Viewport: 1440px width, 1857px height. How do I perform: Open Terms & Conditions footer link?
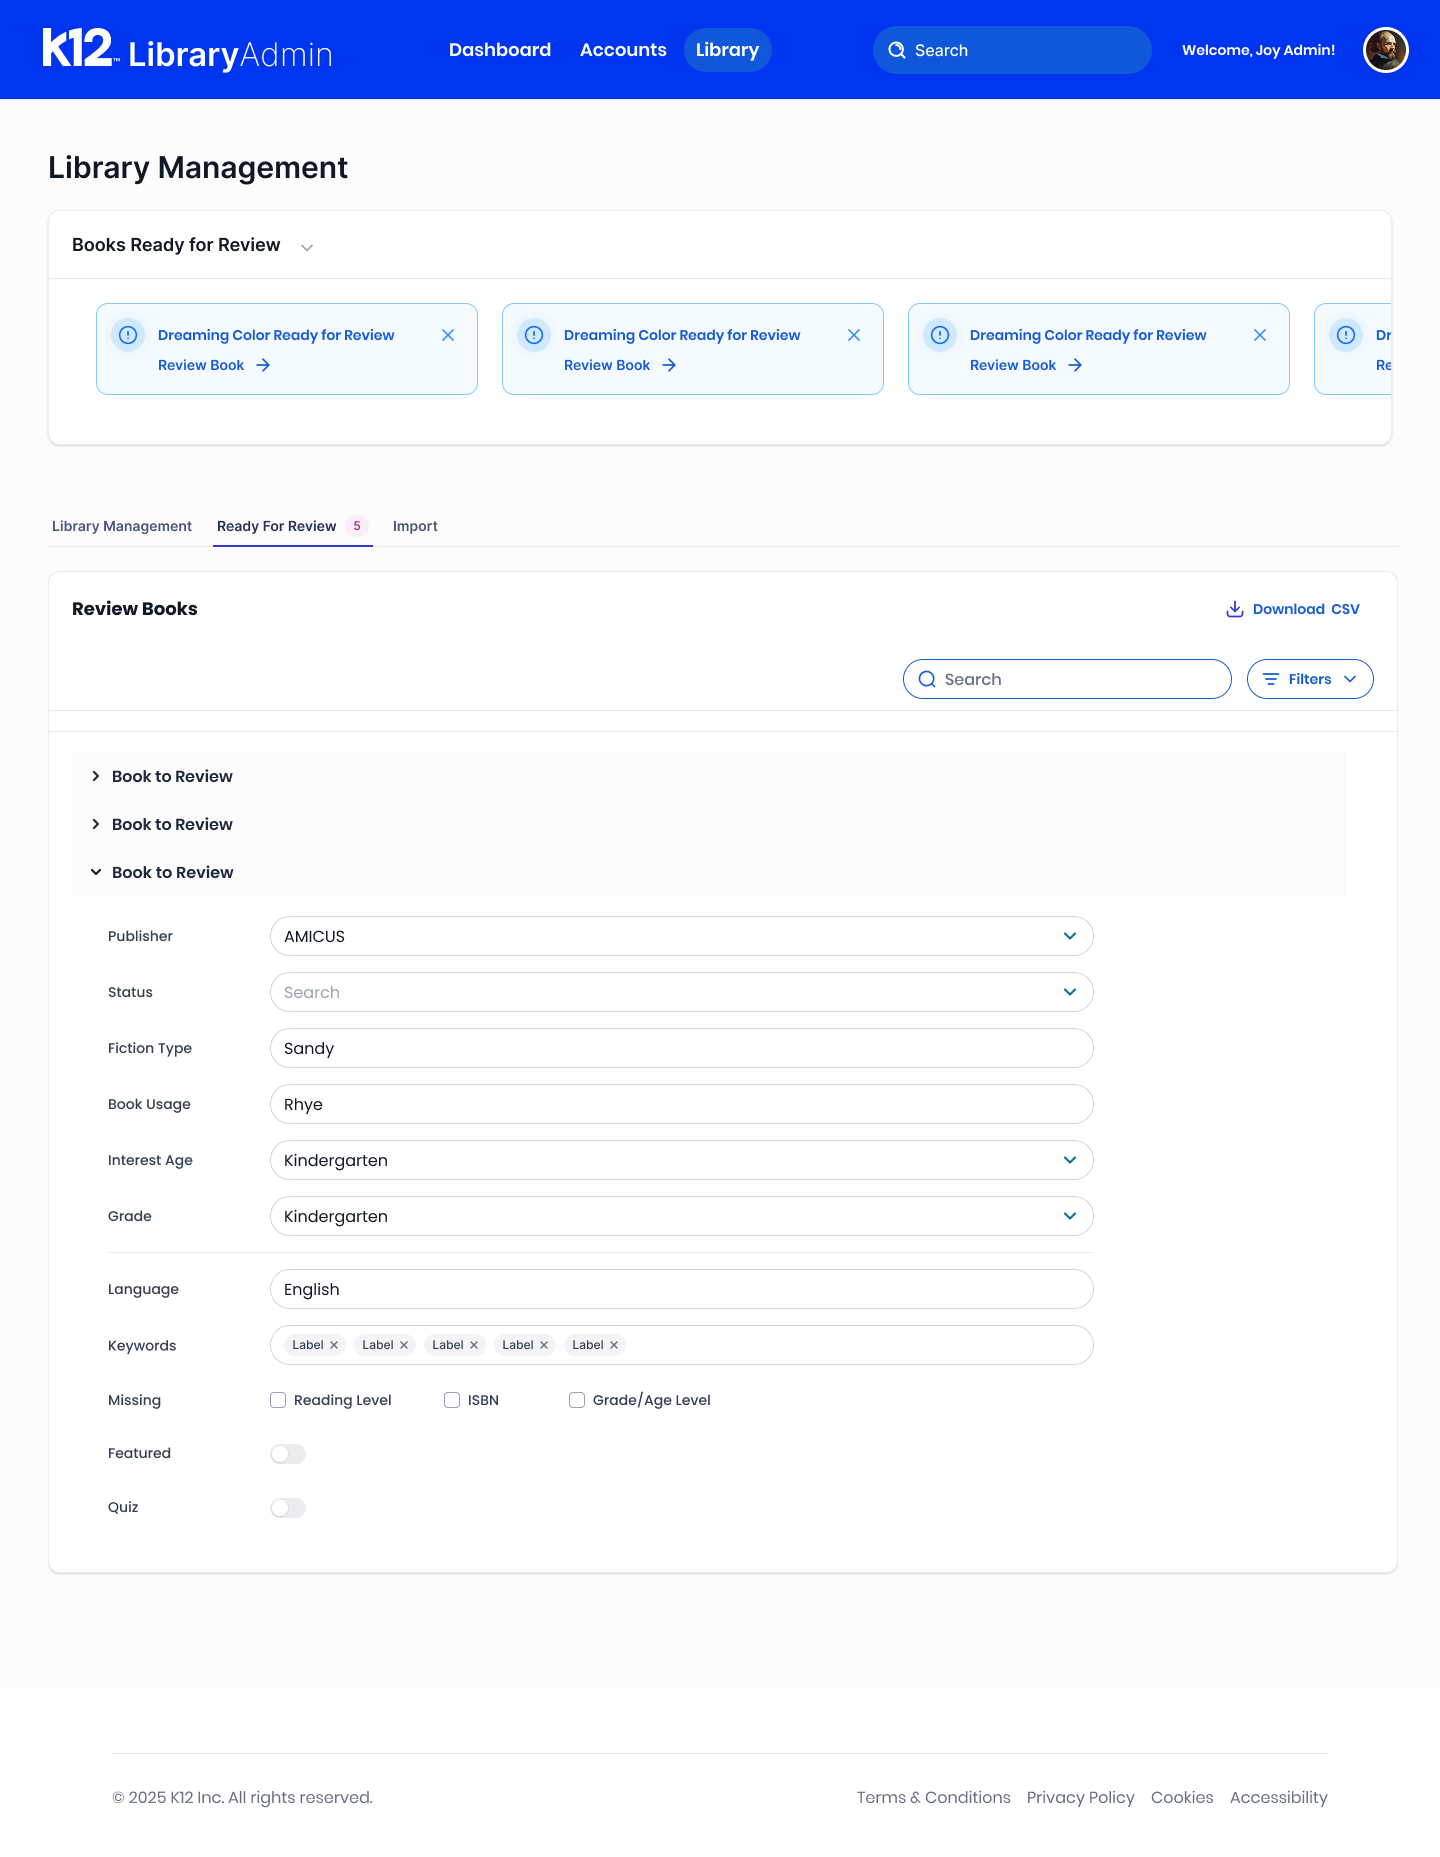point(933,1797)
